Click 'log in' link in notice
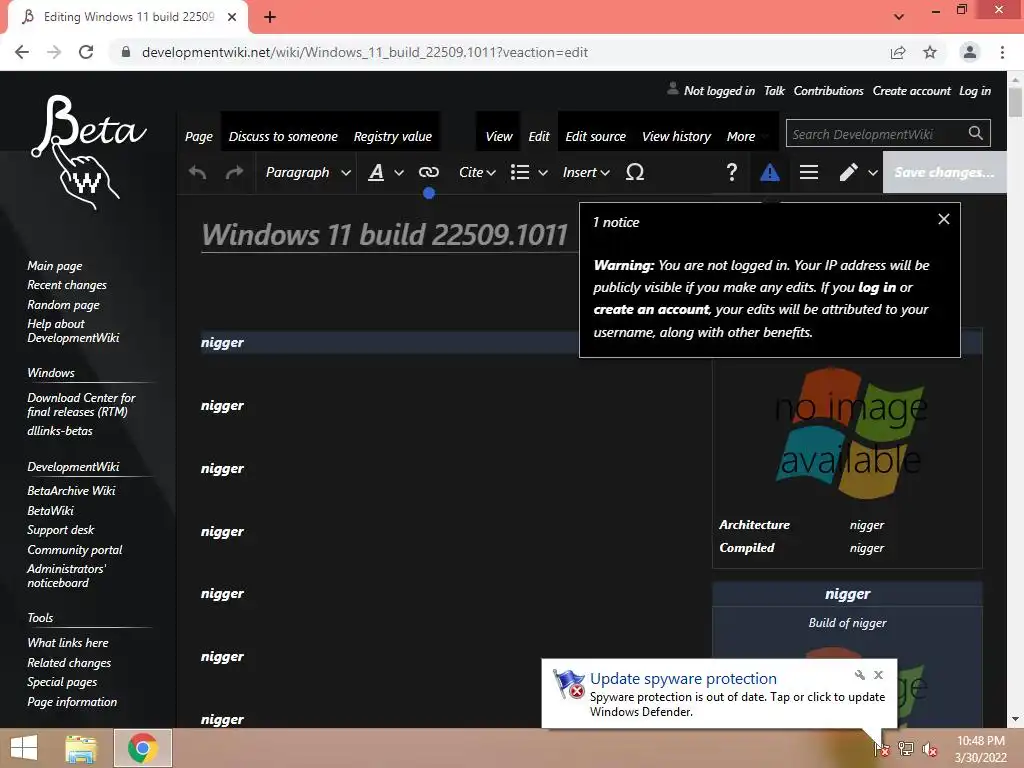This screenshot has width=1024, height=768. pyautogui.click(x=876, y=287)
